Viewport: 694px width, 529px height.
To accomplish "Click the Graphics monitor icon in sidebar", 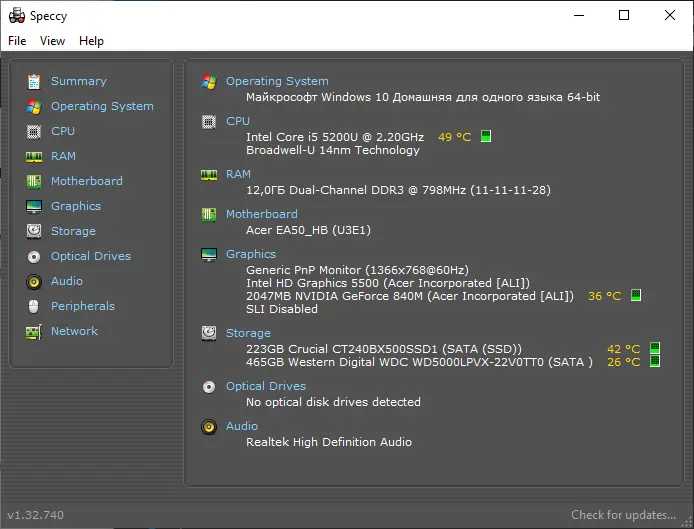I will (34, 206).
